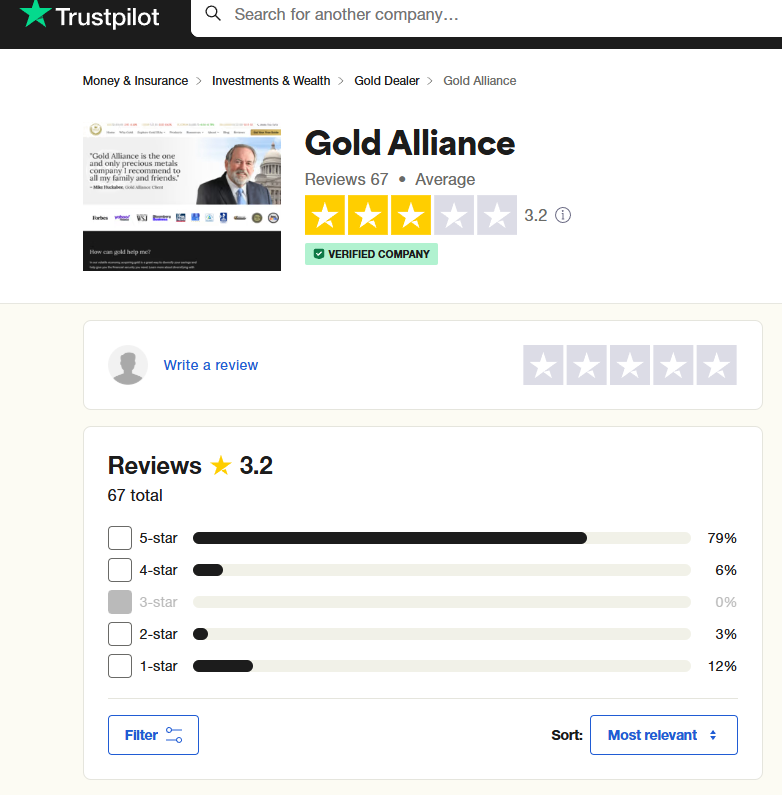The width and height of the screenshot is (782, 795).
Task: Click the search magnifier icon
Action: [213, 14]
